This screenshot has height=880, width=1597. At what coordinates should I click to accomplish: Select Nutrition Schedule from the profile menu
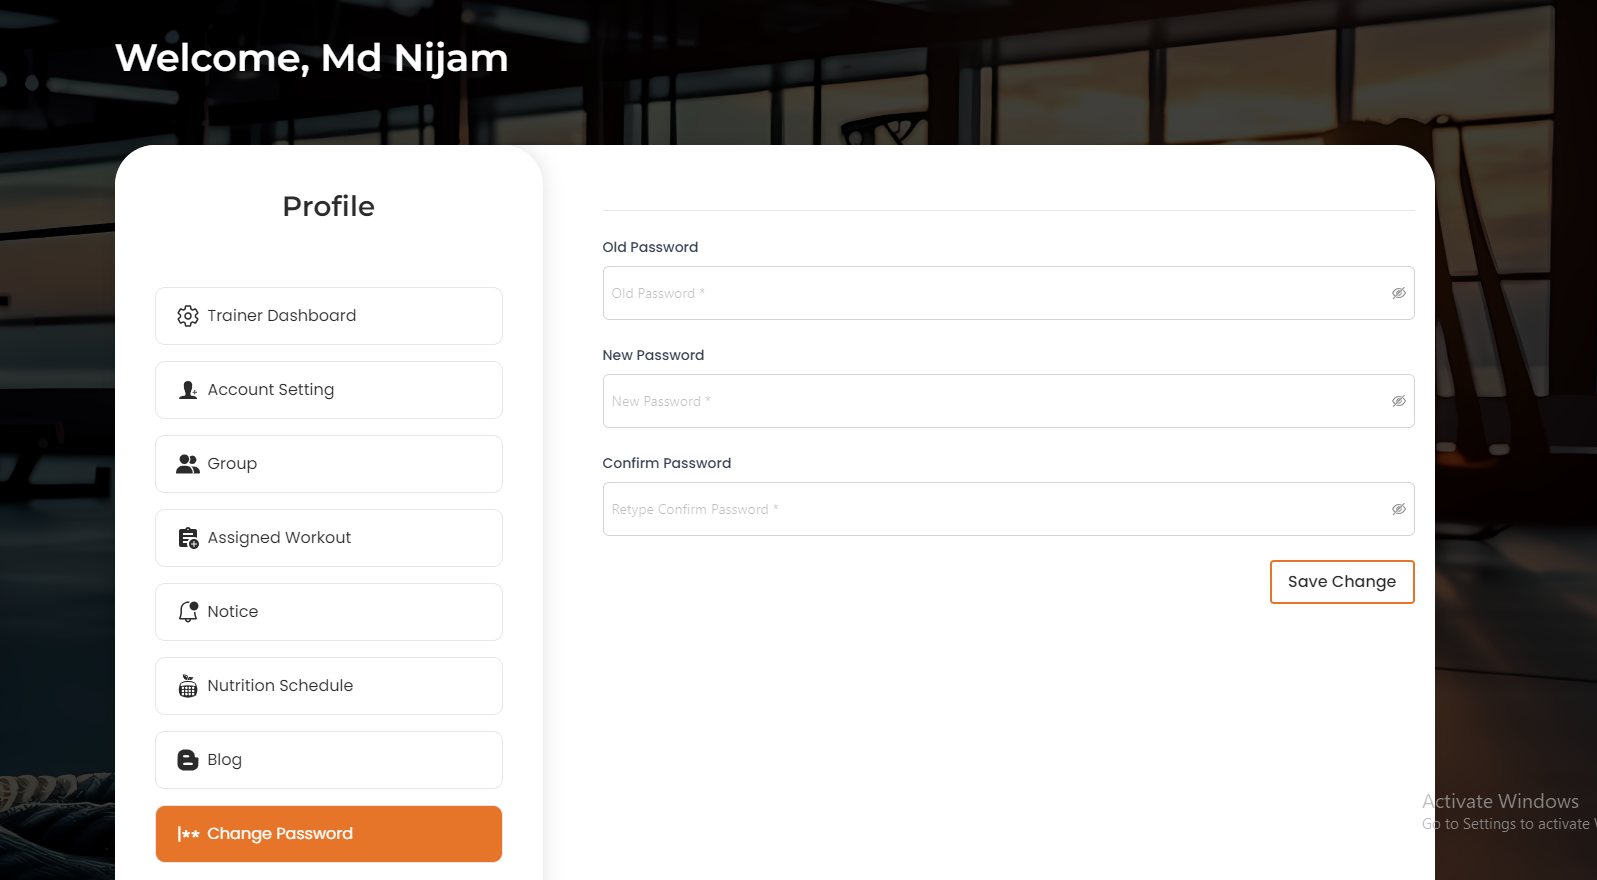click(328, 686)
